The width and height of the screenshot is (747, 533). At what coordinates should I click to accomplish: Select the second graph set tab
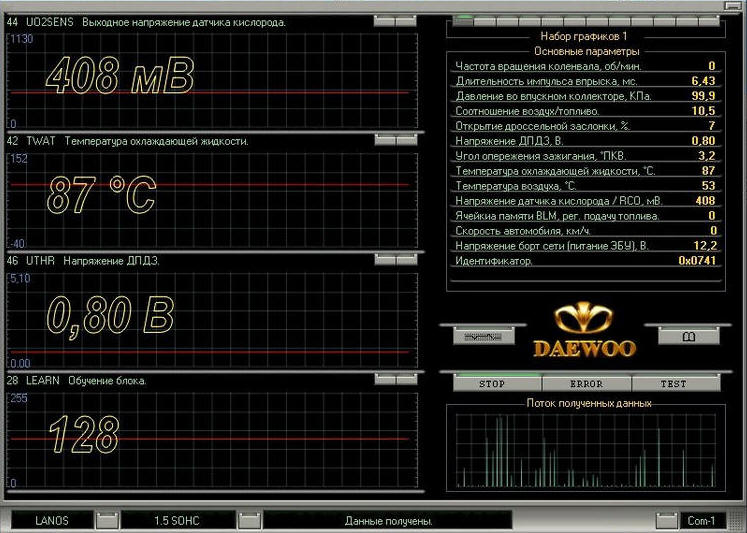pos(486,19)
